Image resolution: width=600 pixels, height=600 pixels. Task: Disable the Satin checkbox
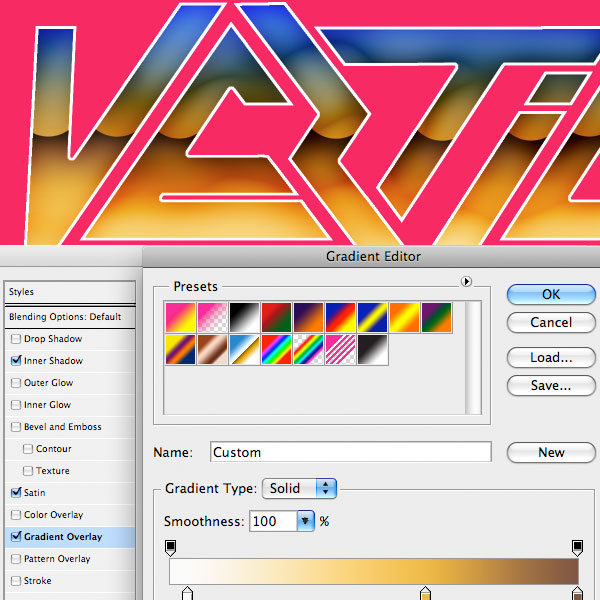pyautogui.click(x=16, y=492)
